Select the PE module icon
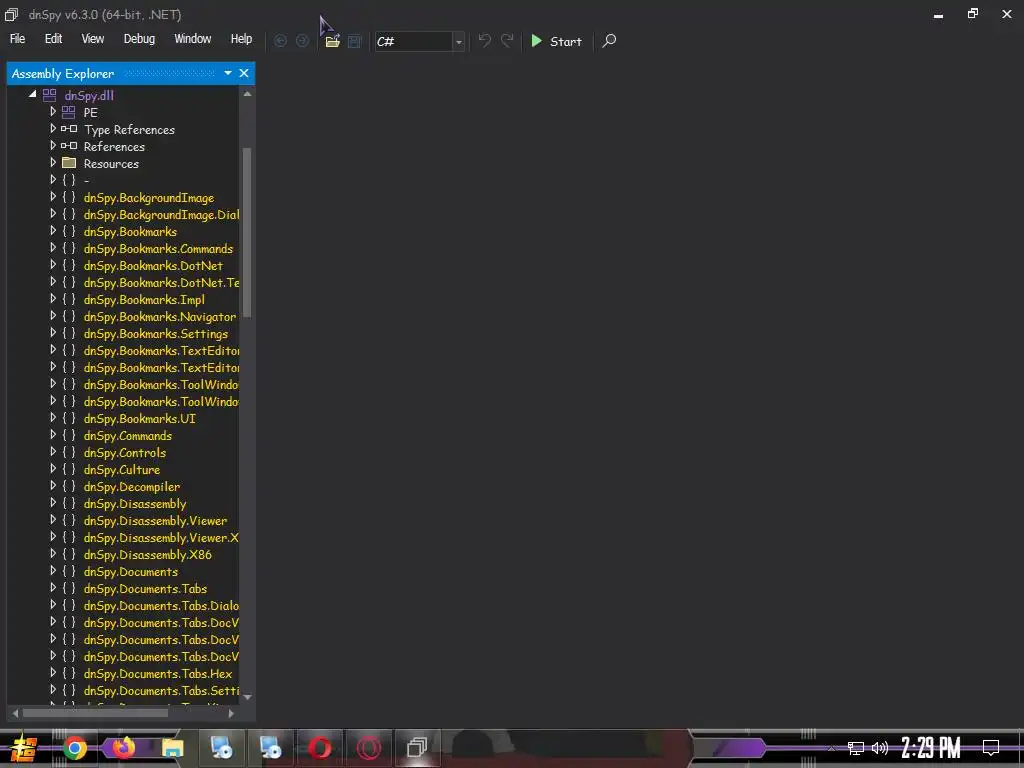 [69, 112]
